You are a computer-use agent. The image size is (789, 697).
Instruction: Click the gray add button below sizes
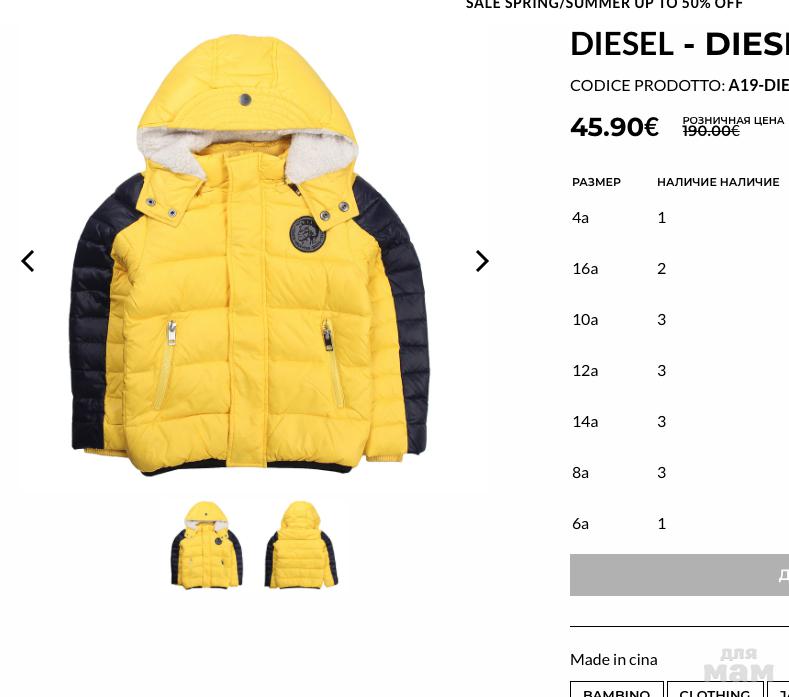679,575
